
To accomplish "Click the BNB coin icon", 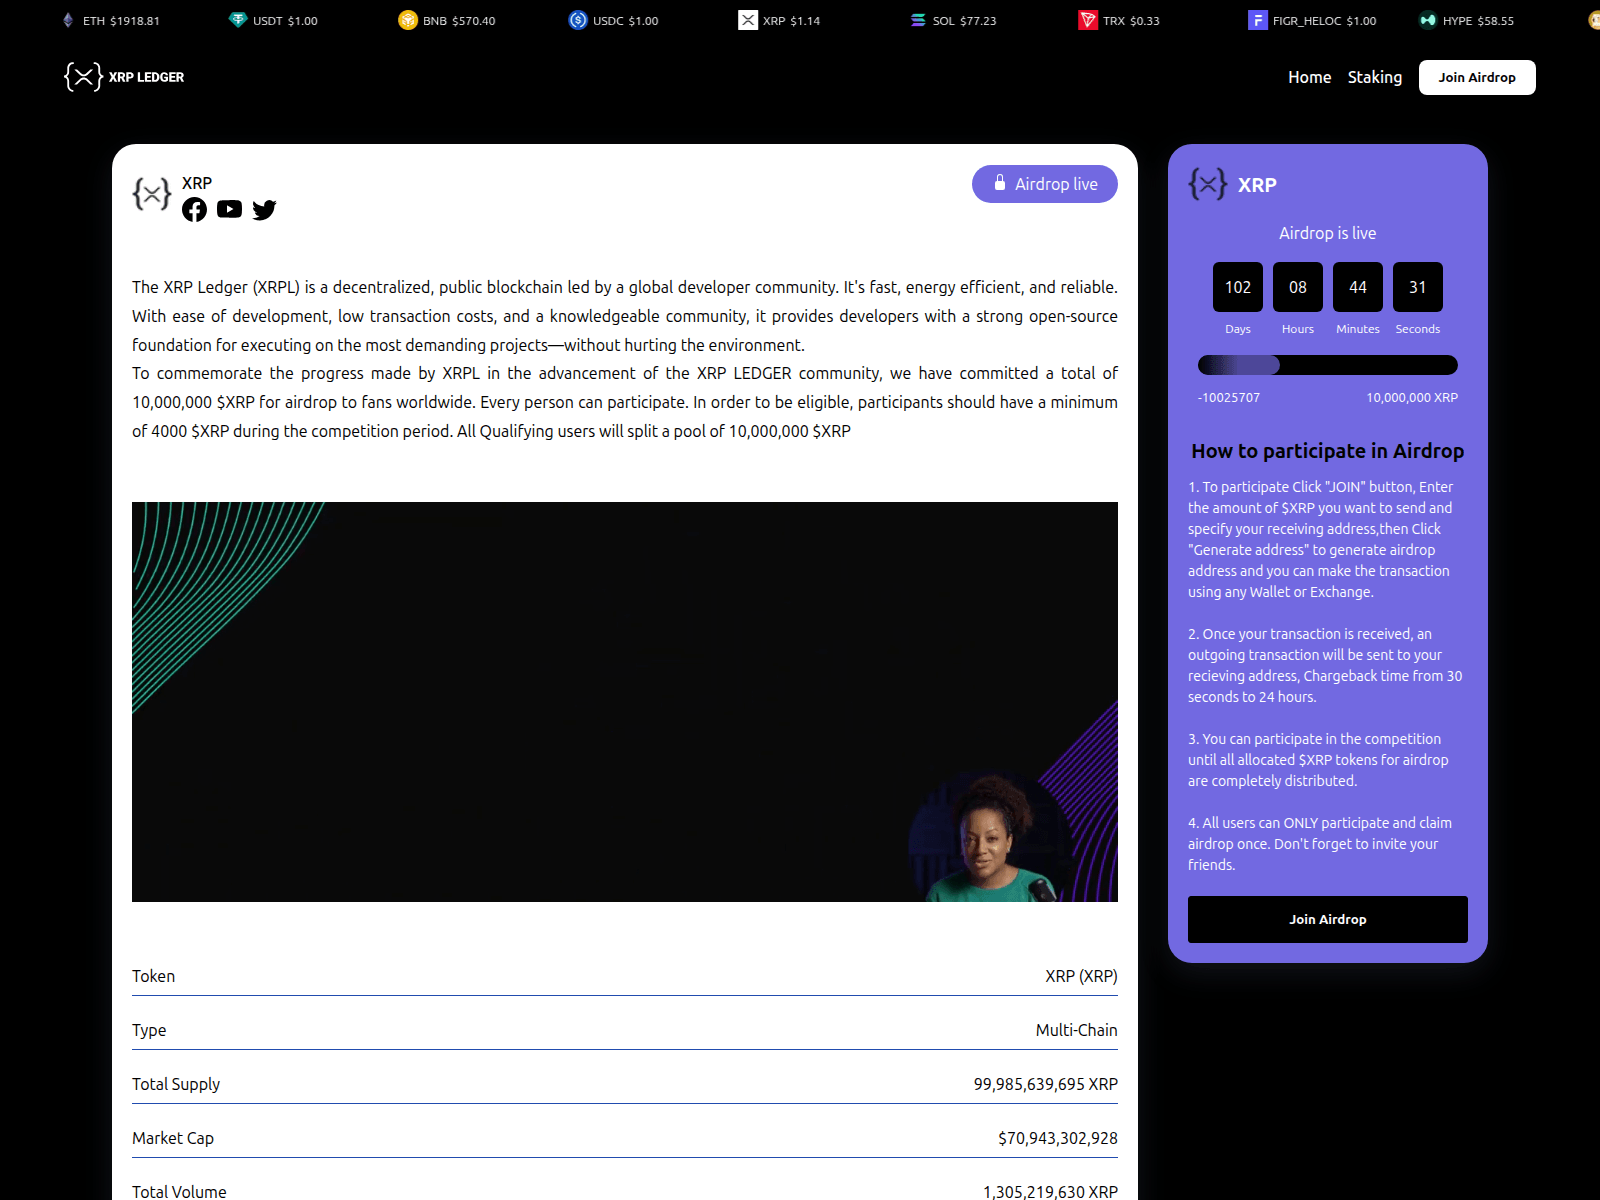I will pyautogui.click(x=408, y=20).
